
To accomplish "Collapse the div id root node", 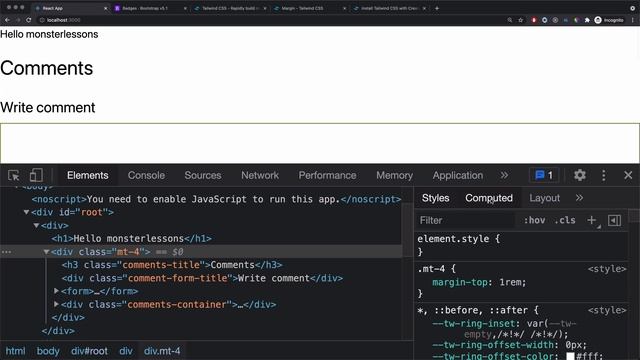I will click(x=27, y=212).
